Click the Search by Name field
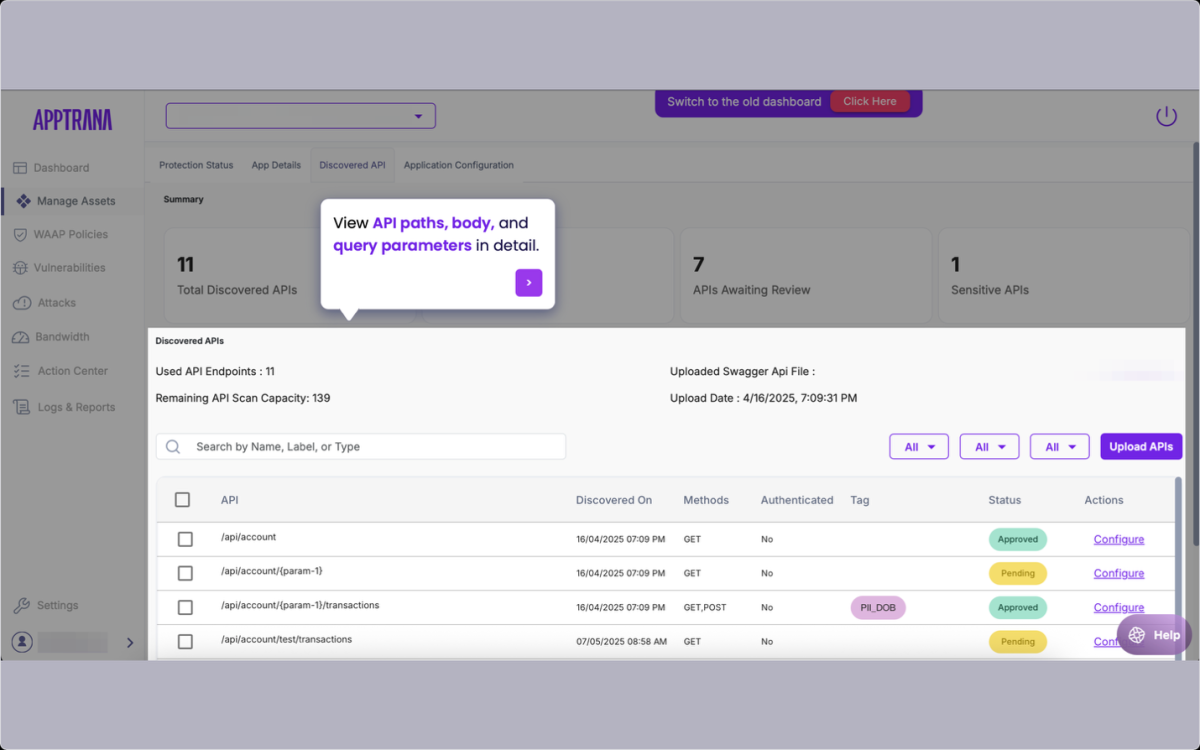 coord(360,446)
